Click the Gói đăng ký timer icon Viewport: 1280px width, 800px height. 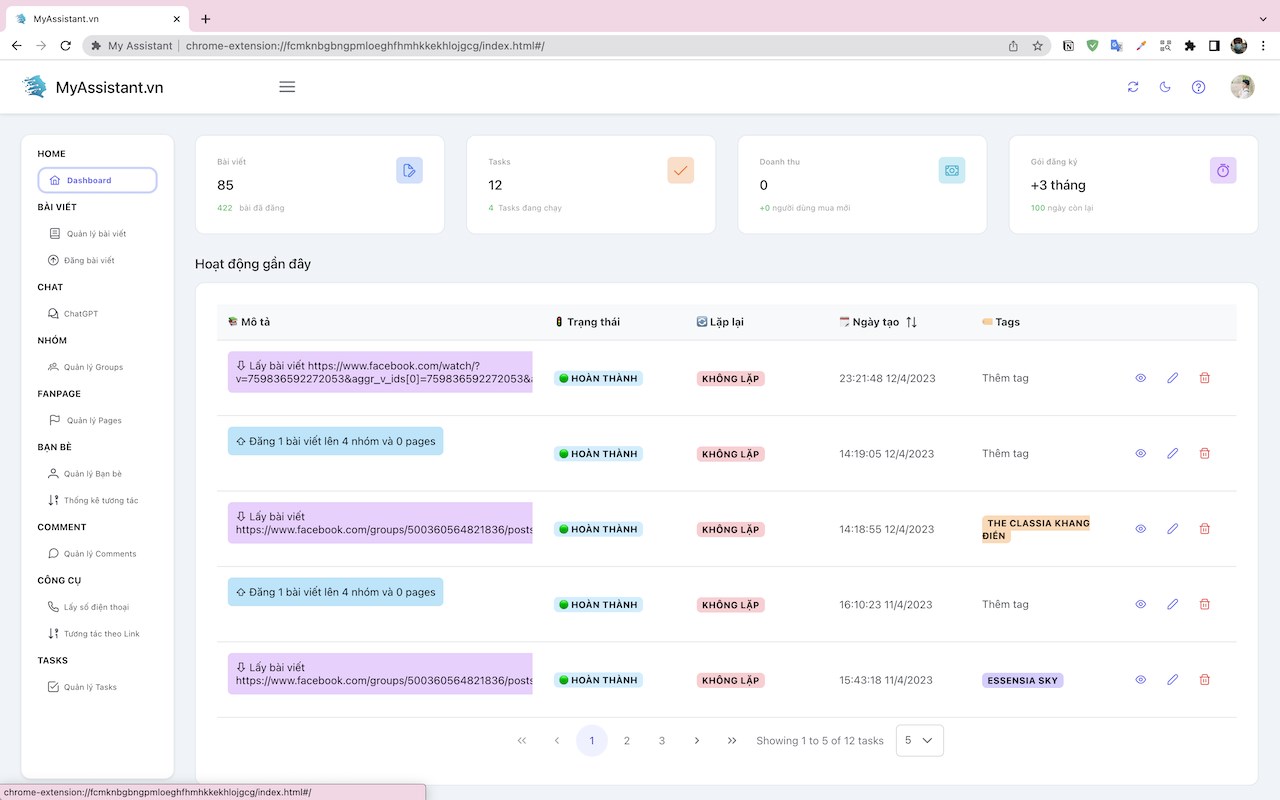(x=1223, y=170)
